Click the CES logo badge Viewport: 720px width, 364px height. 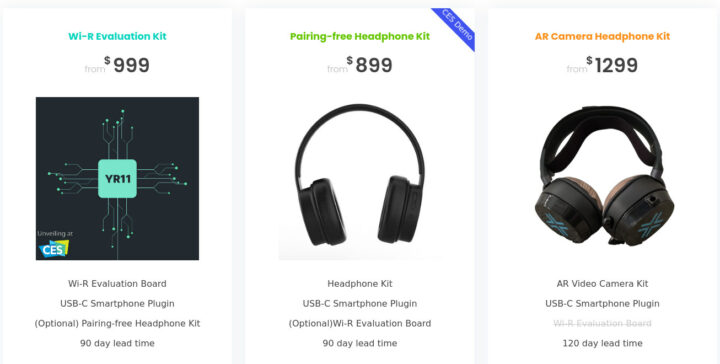54,249
